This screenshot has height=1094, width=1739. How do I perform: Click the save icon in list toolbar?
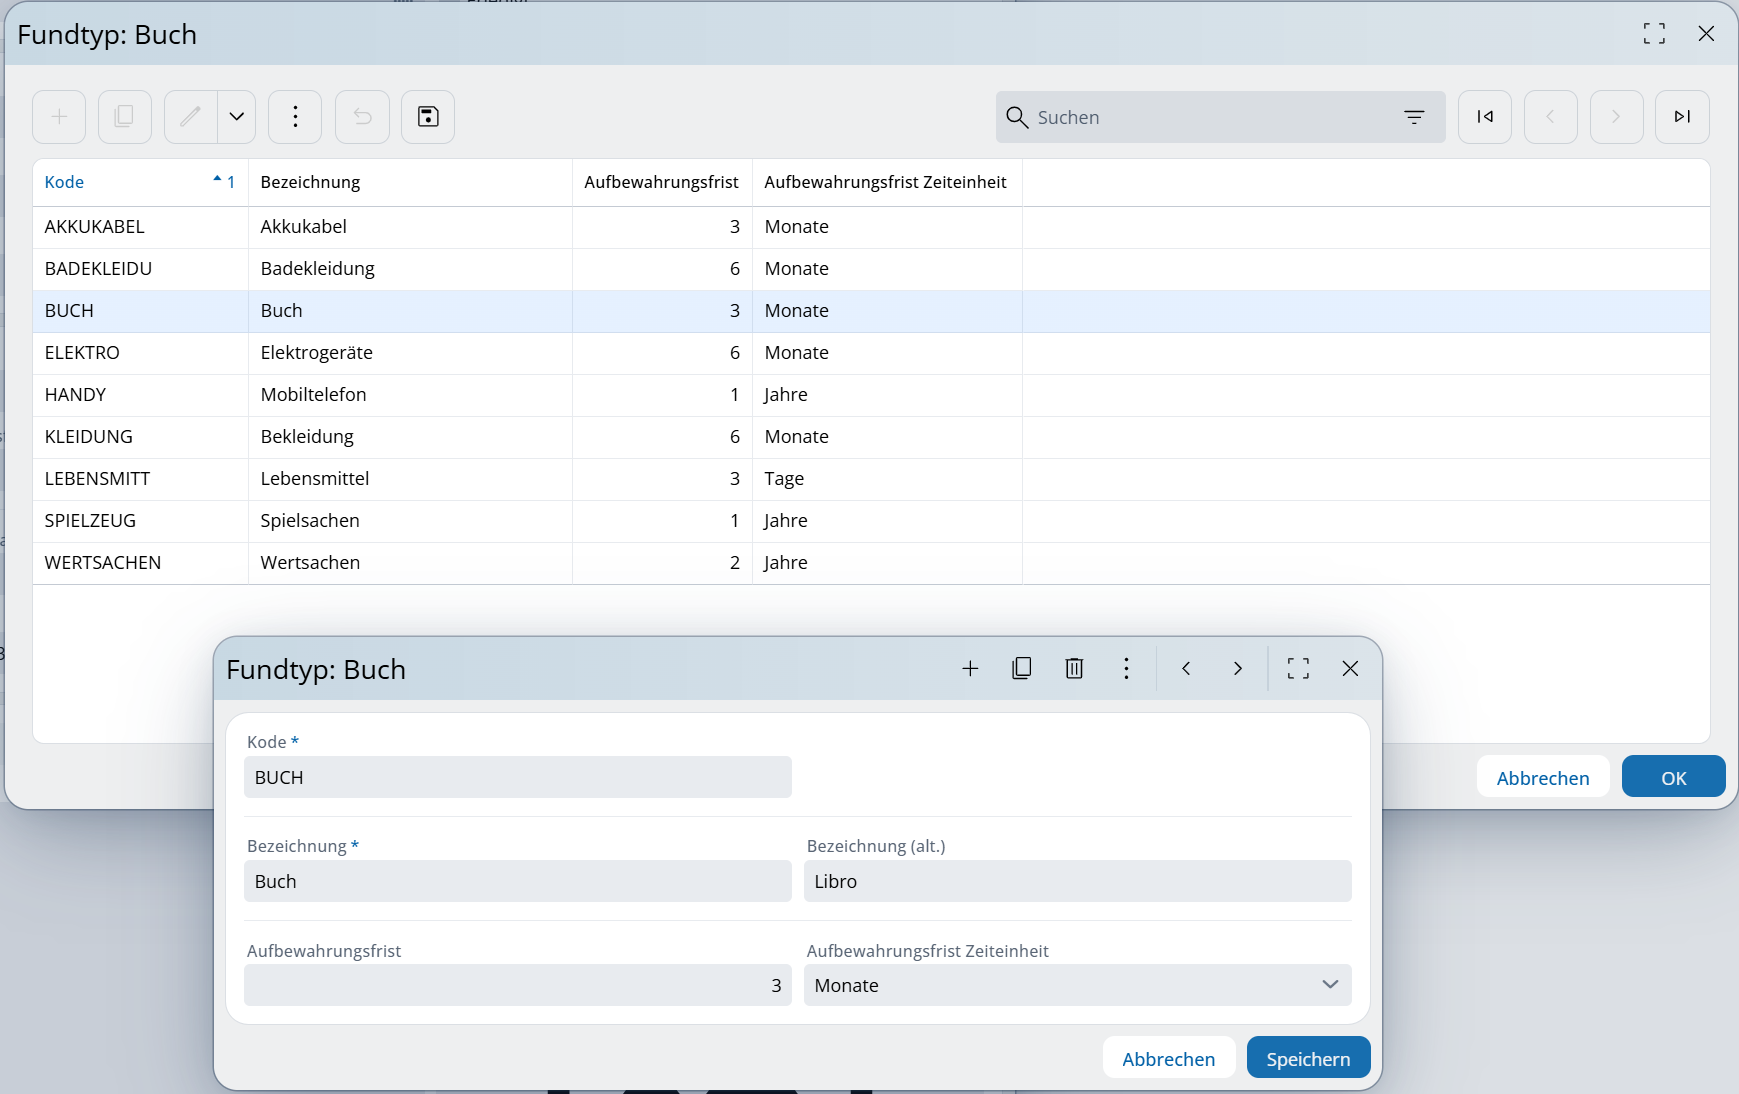[428, 117]
